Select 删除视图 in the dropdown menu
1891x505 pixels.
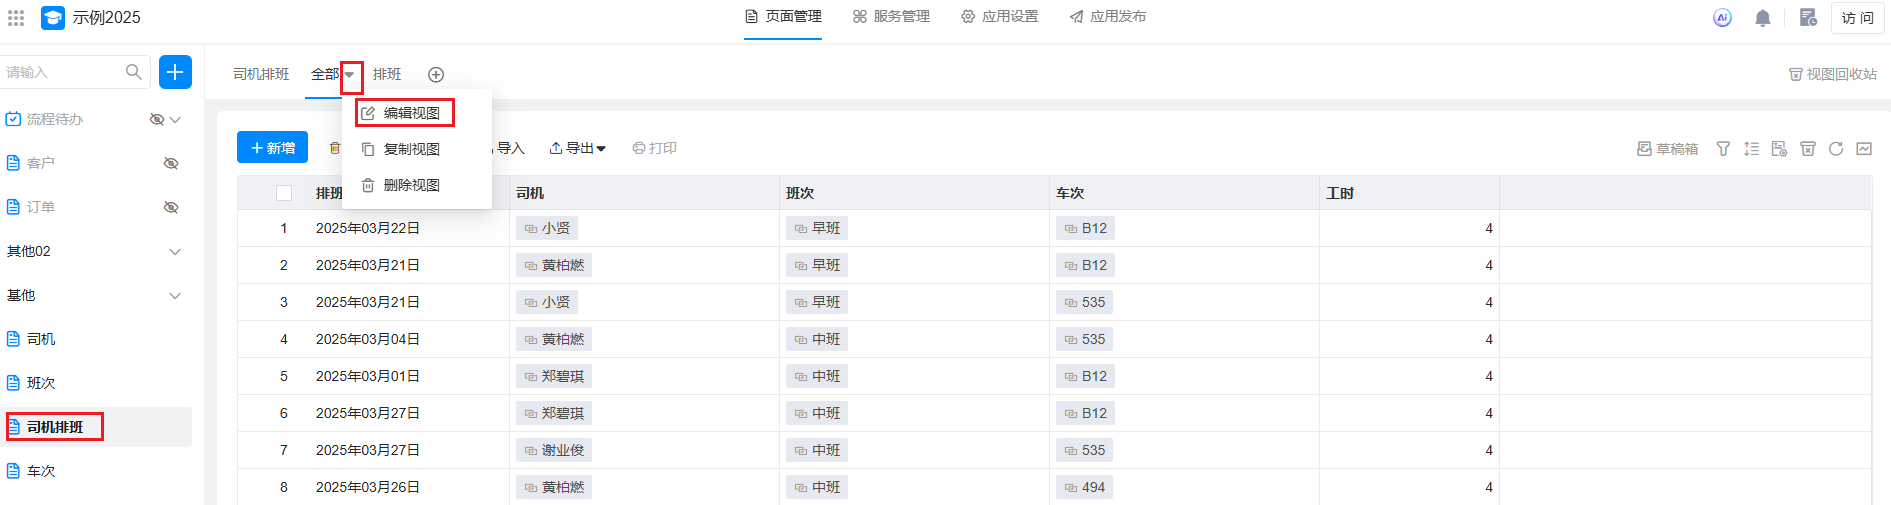click(x=411, y=185)
